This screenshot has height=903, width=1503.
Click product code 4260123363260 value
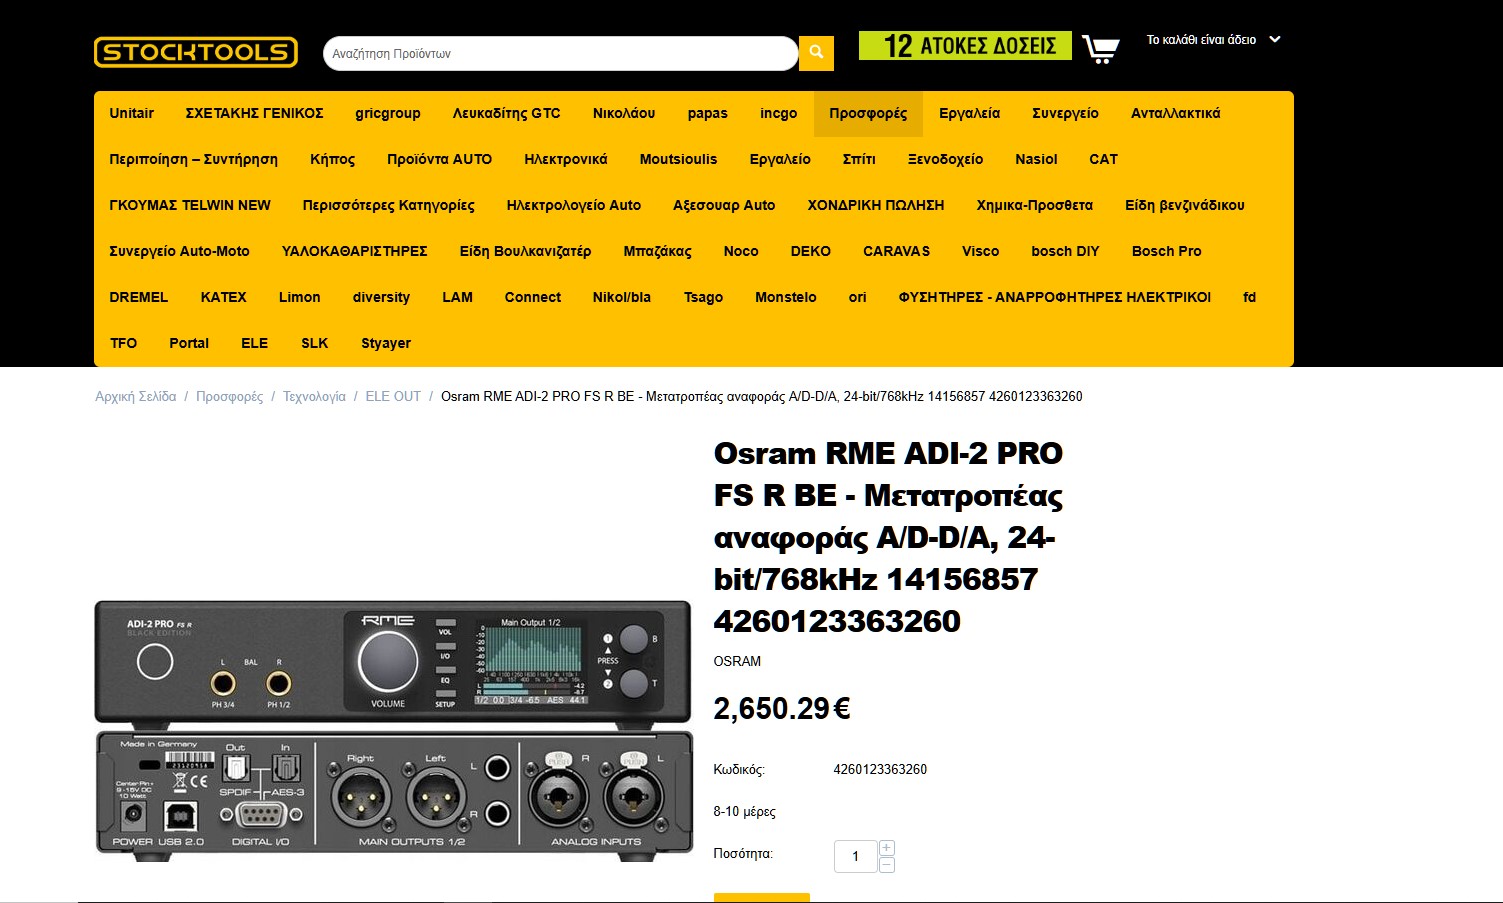click(x=880, y=769)
